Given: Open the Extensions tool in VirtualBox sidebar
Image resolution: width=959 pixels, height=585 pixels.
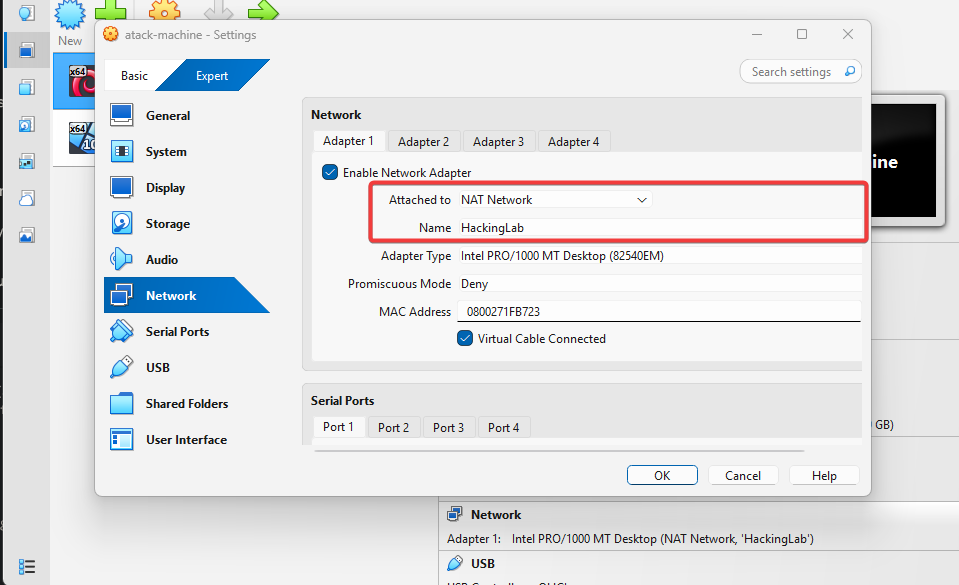Looking at the screenshot, I should 26,88.
